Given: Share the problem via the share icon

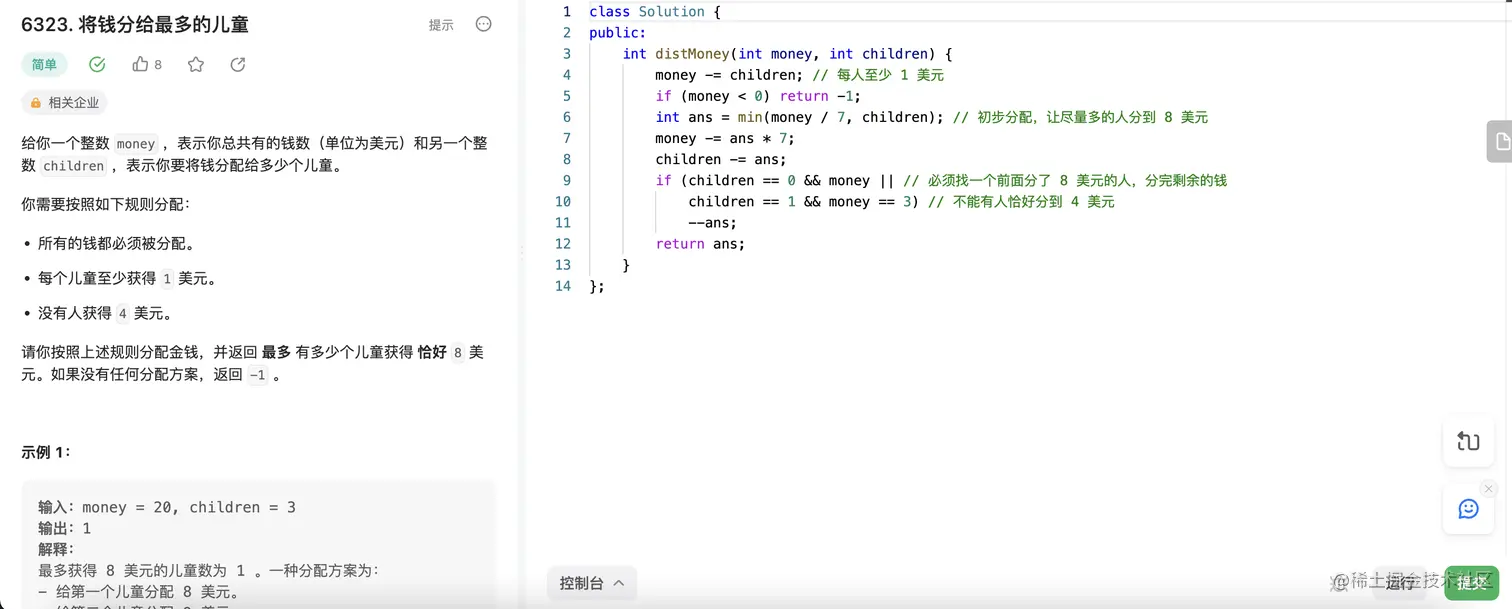Looking at the screenshot, I should [x=238, y=64].
